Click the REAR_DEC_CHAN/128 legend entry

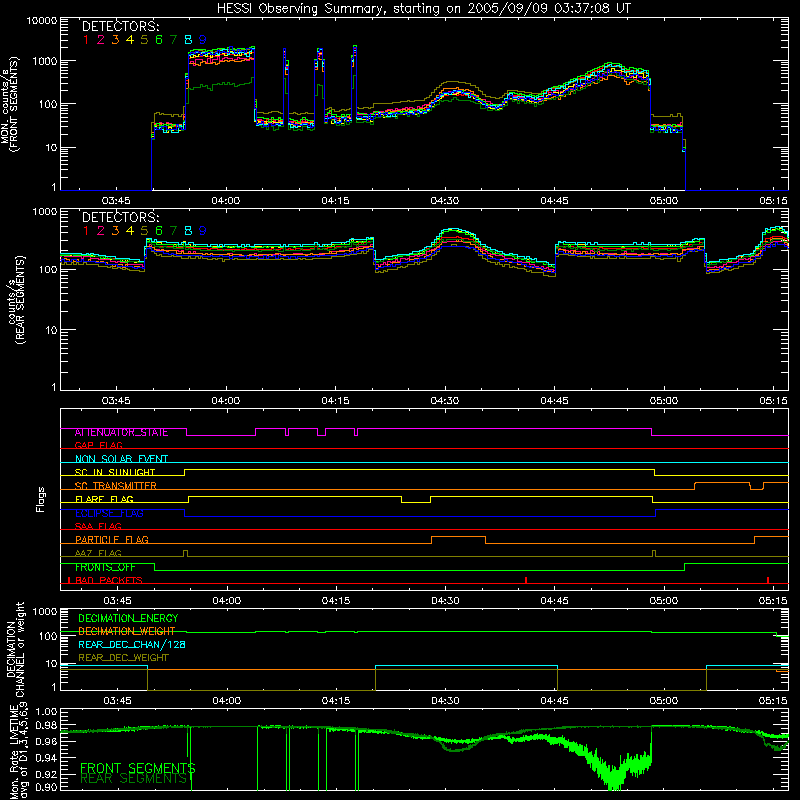[x=132, y=644]
